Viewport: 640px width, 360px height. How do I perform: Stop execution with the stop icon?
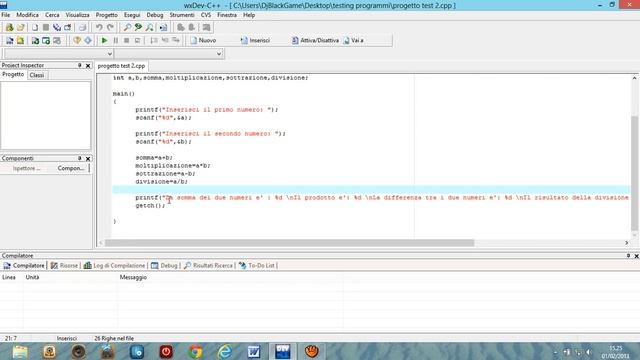coord(127,40)
